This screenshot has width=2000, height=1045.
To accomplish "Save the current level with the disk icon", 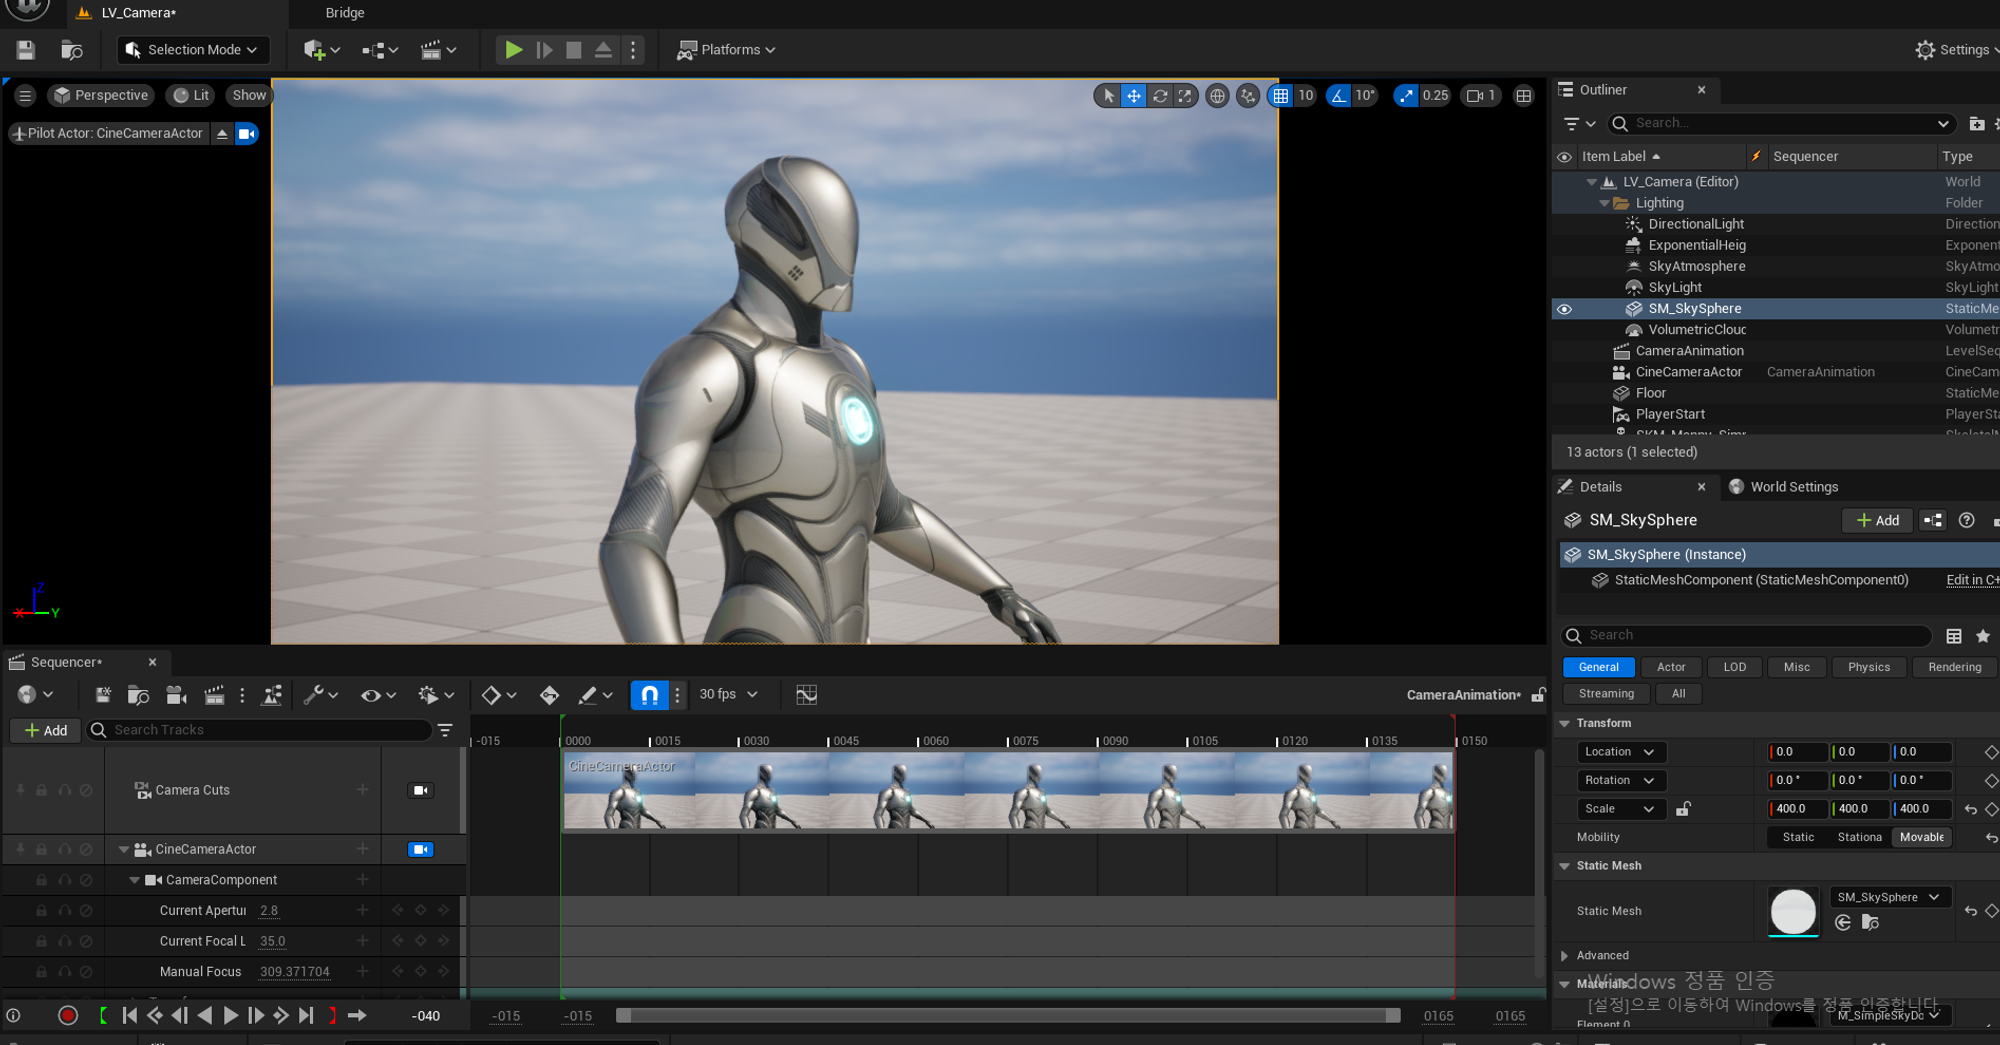I will (x=26, y=50).
